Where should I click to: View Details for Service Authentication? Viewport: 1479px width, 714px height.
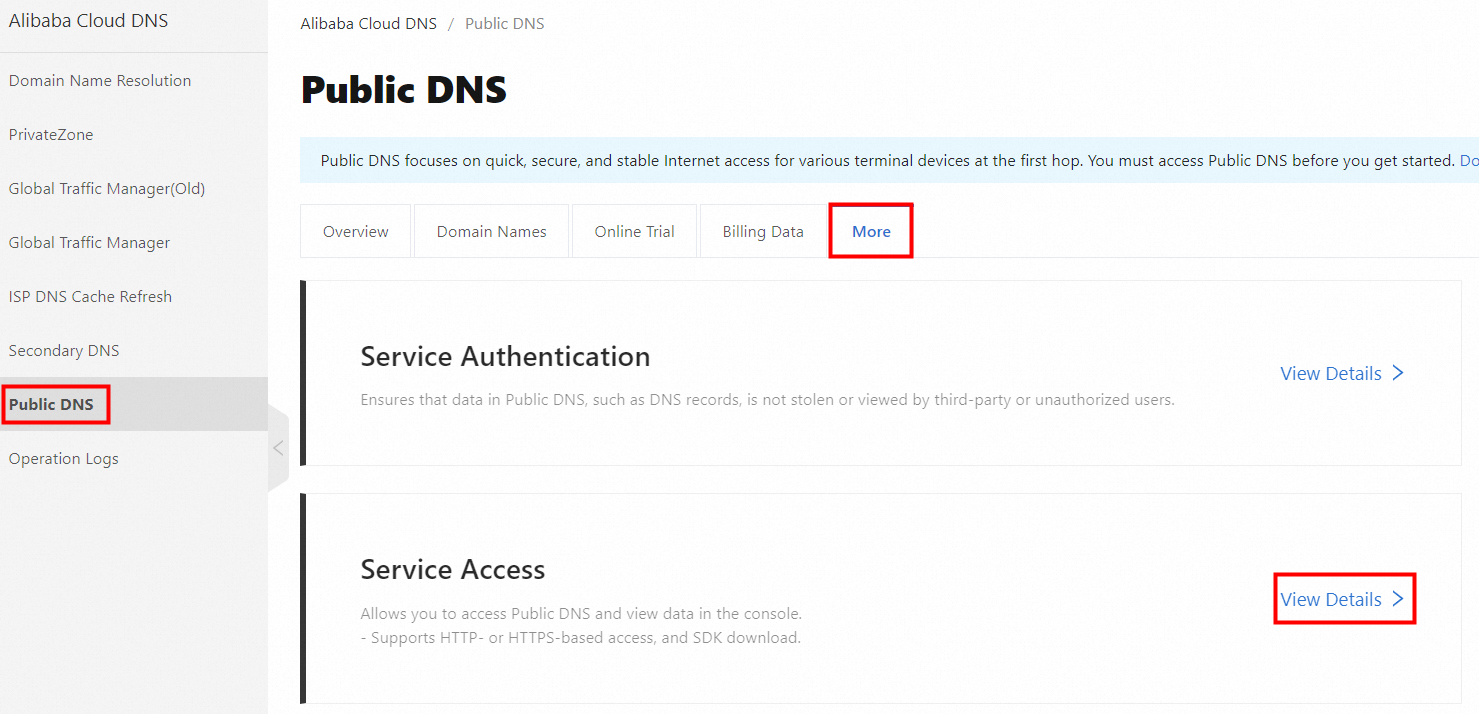1342,372
